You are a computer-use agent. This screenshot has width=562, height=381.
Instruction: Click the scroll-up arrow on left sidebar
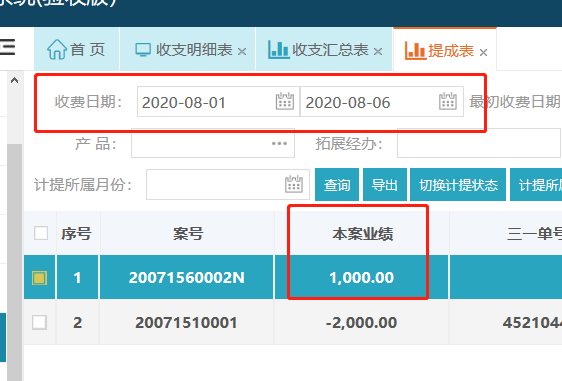tap(14, 80)
